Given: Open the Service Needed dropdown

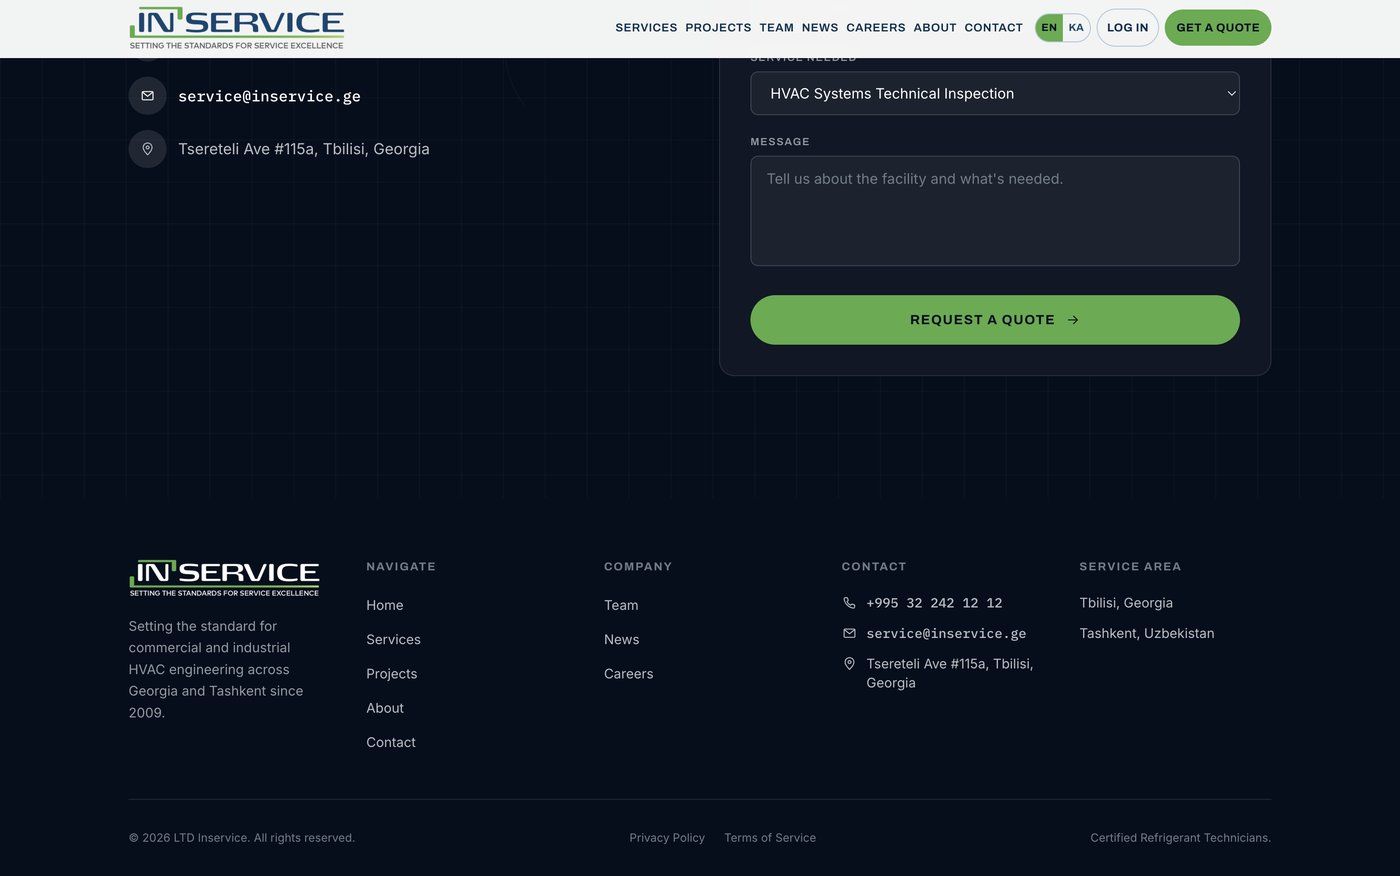Looking at the screenshot, I should point(995,93).
